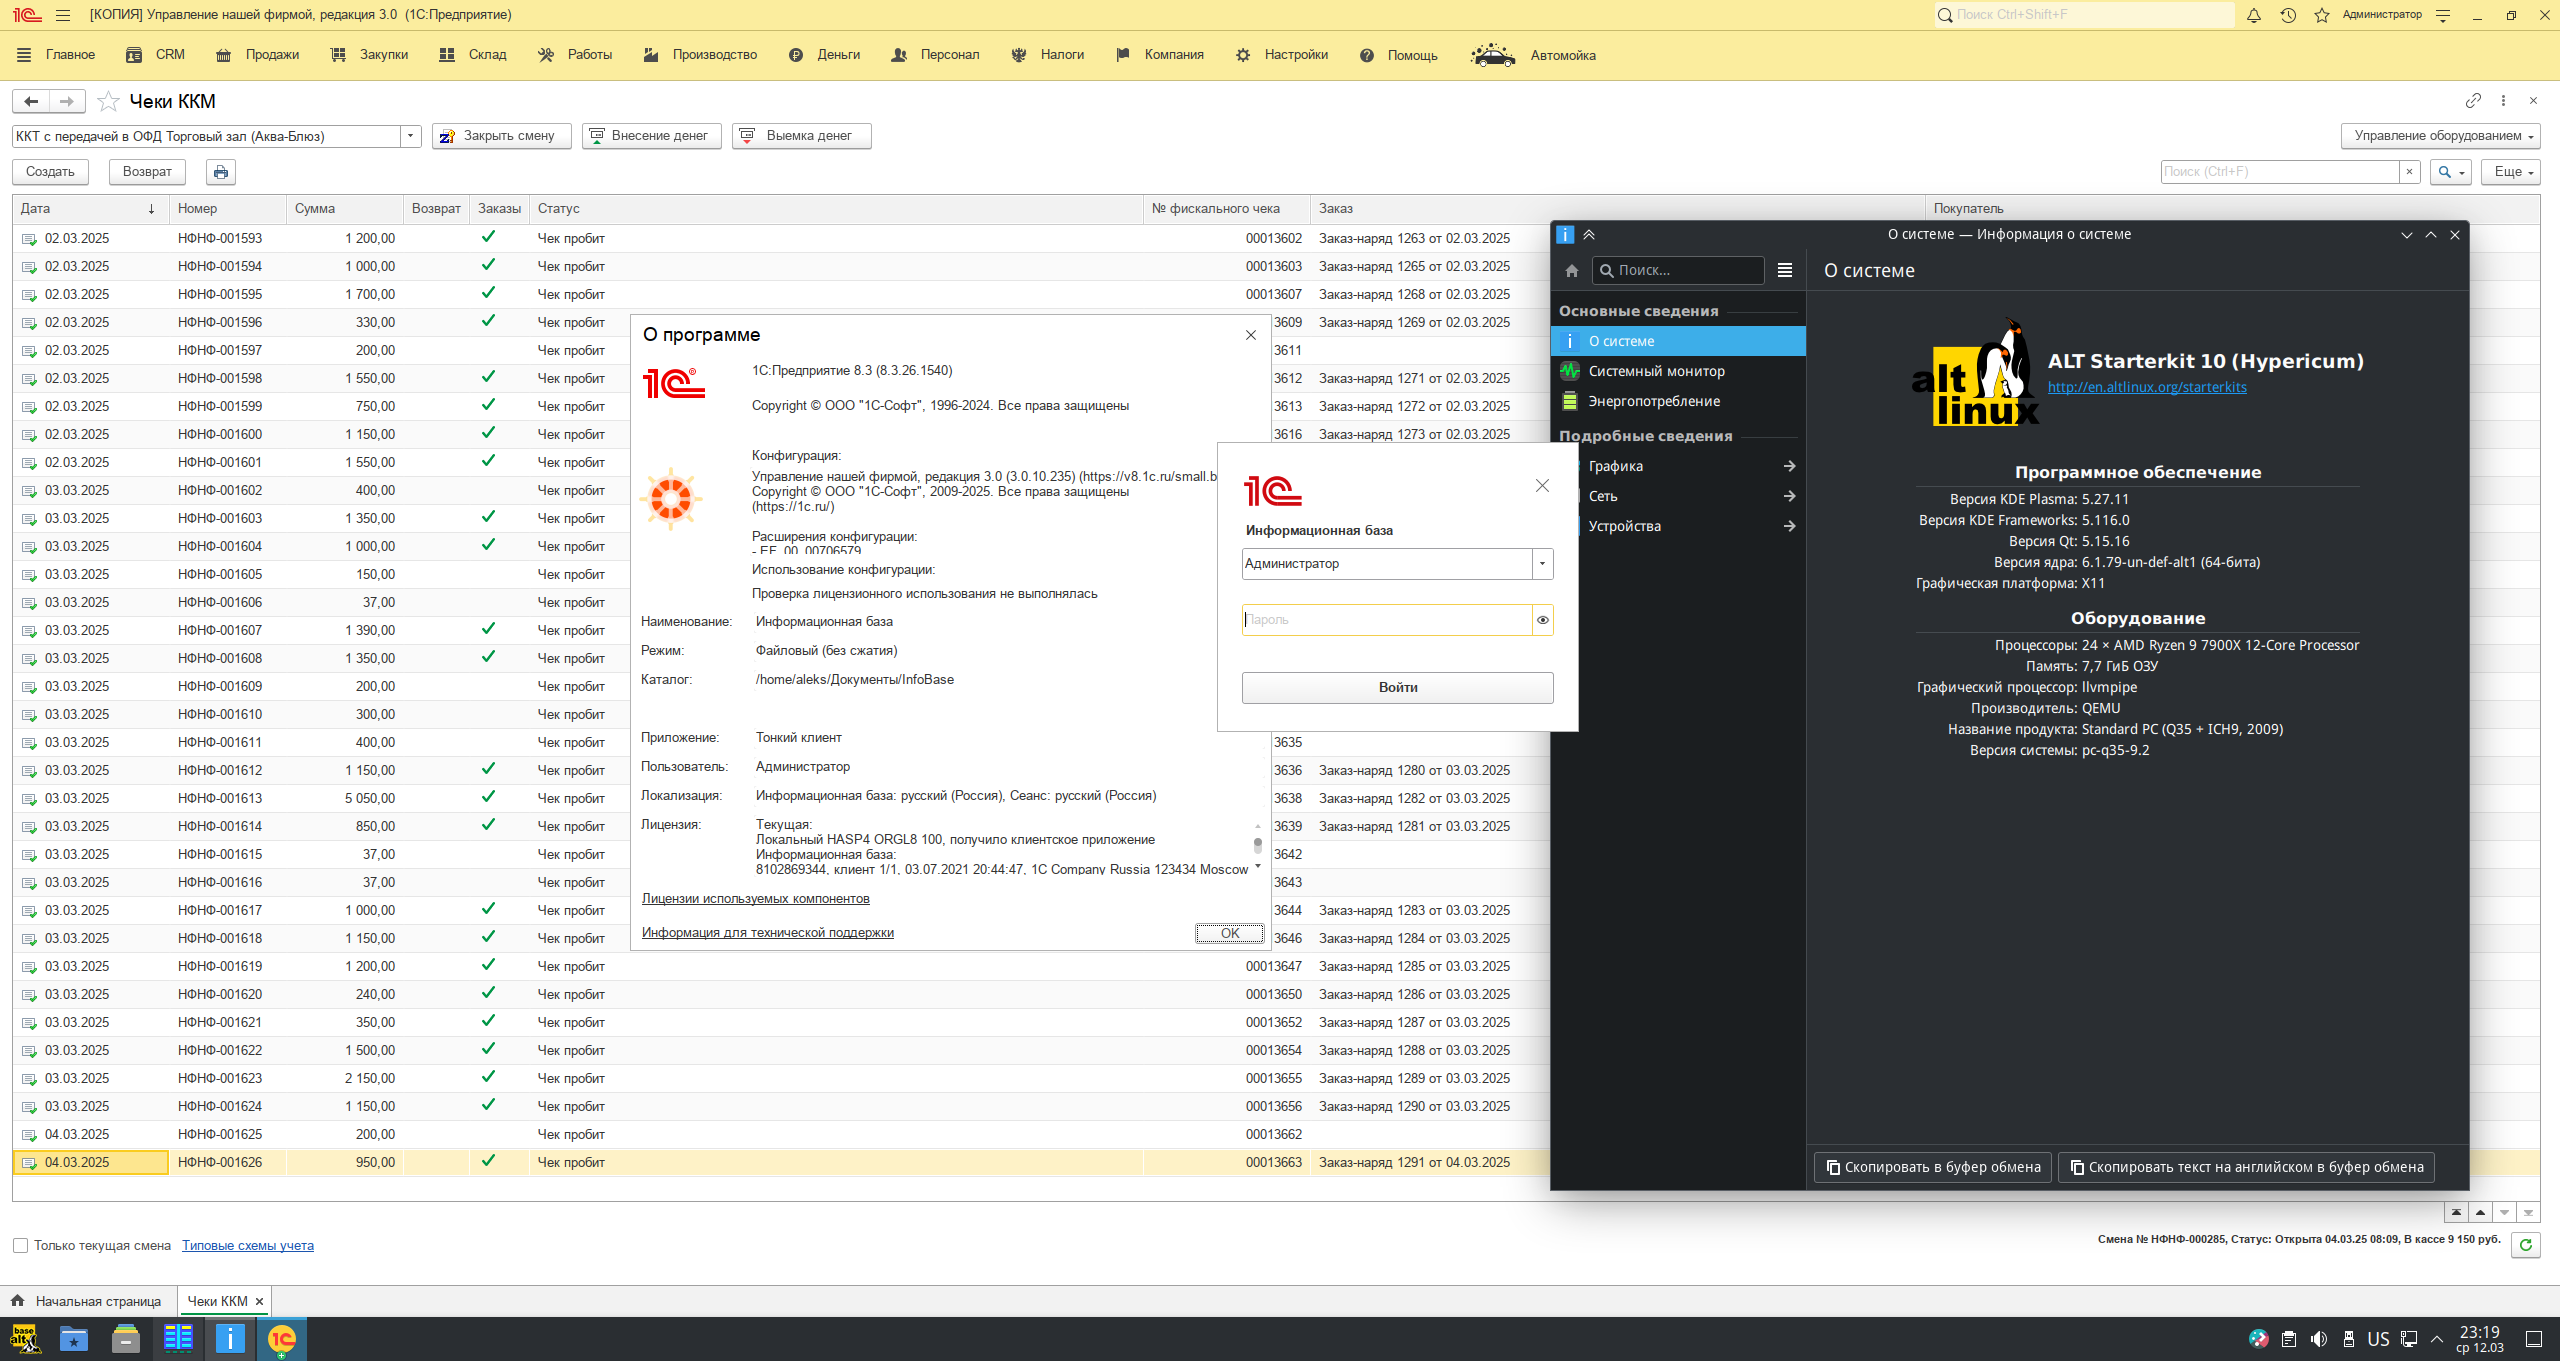The image size is (2560, 1361).
Task: Open the hamburger menu in the system info sidebar
Action: [1785, 270]
